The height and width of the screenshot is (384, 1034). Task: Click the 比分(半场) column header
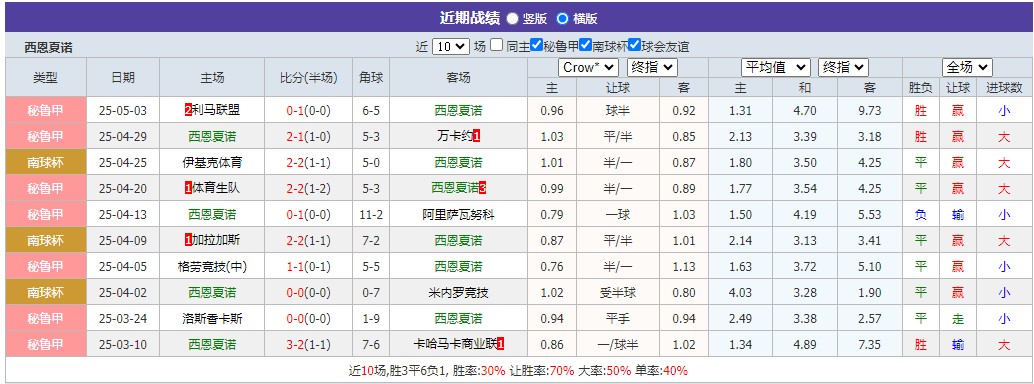tap(309, 77)
